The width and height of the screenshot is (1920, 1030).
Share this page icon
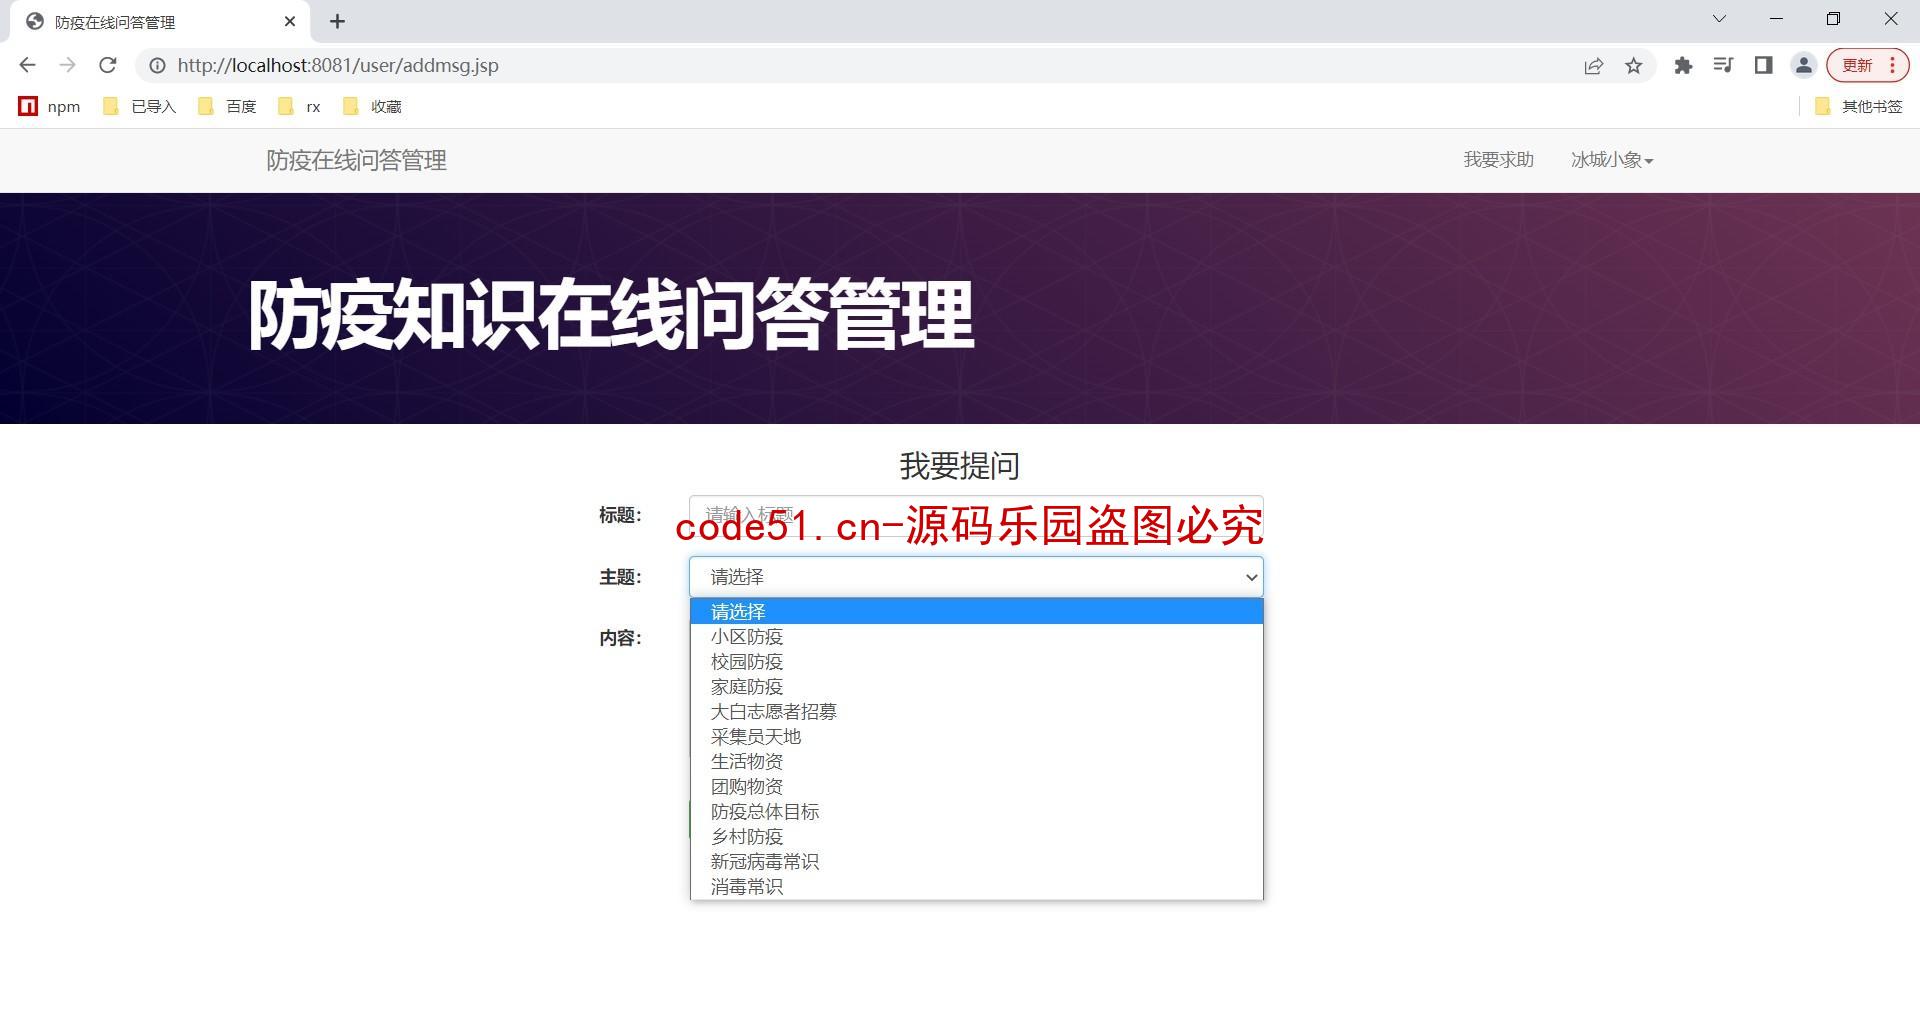[1593, 65]
